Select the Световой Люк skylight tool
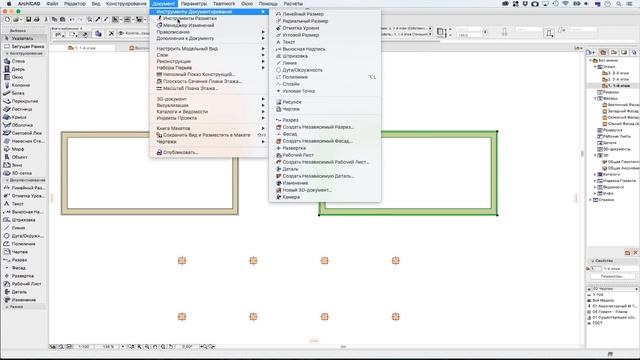 coord(24,133)
